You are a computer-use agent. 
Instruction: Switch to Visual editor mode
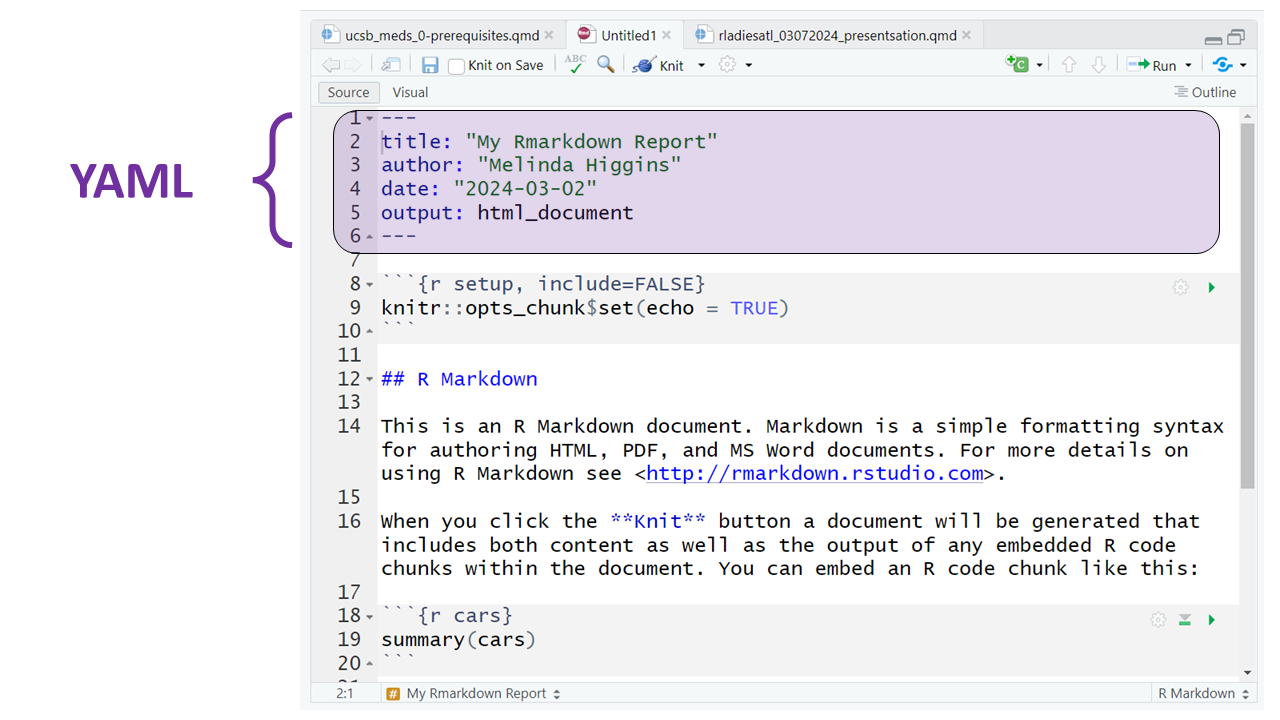410,92
